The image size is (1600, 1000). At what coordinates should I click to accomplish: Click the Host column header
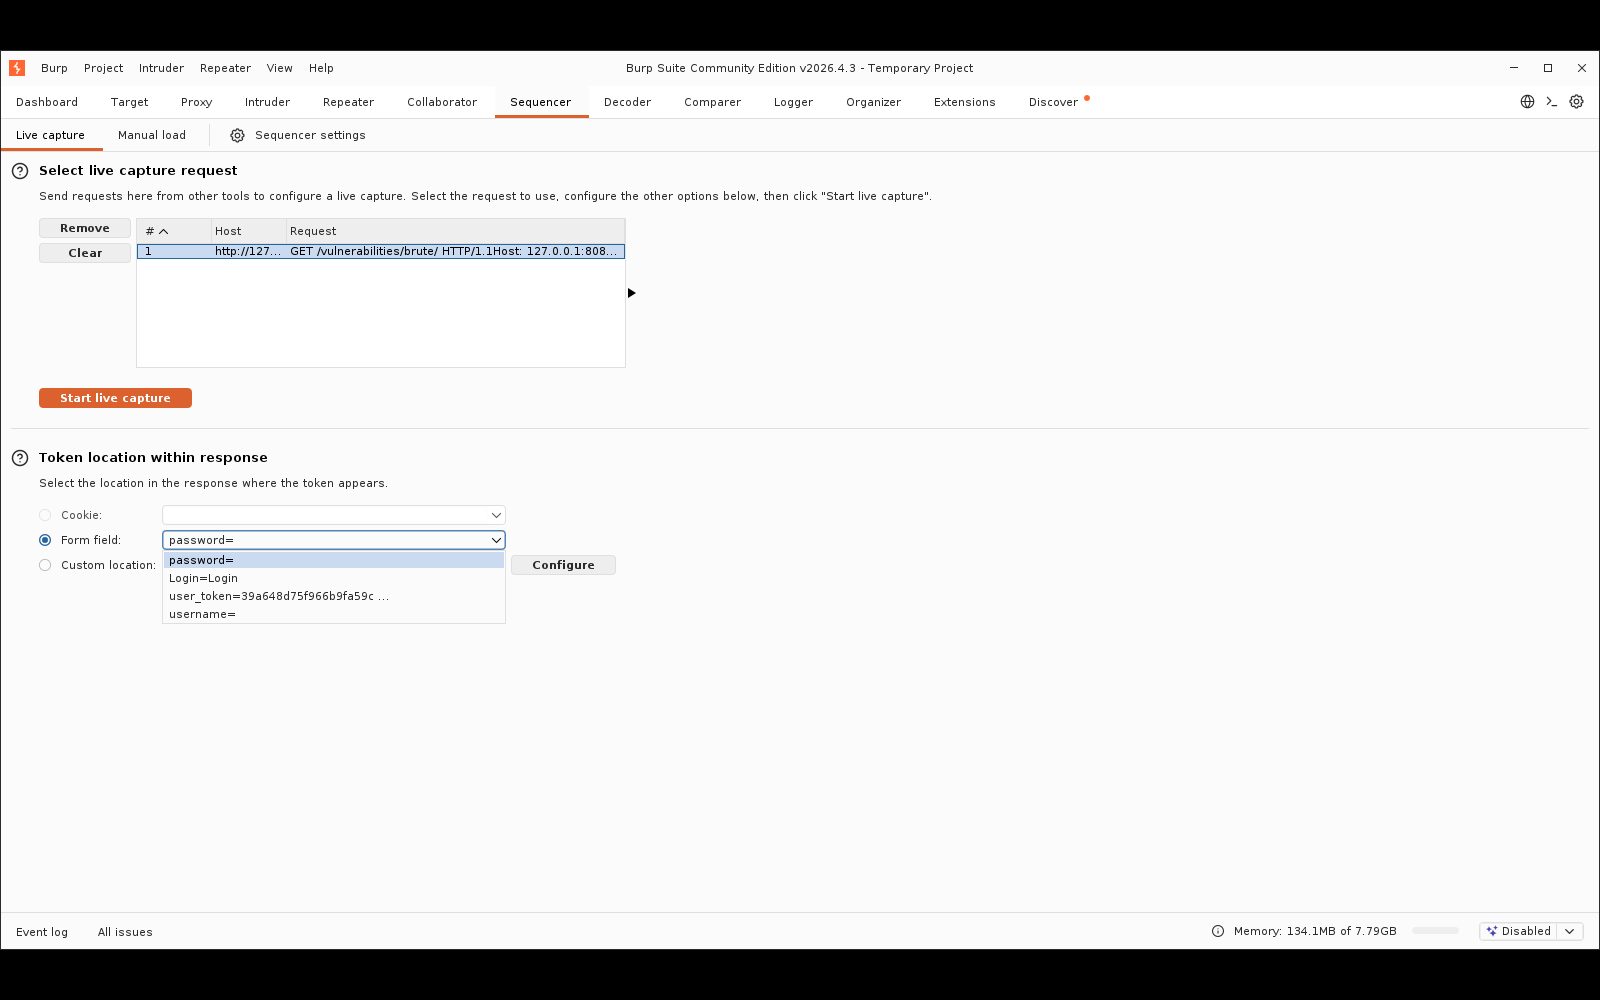[x=249, y=231]
